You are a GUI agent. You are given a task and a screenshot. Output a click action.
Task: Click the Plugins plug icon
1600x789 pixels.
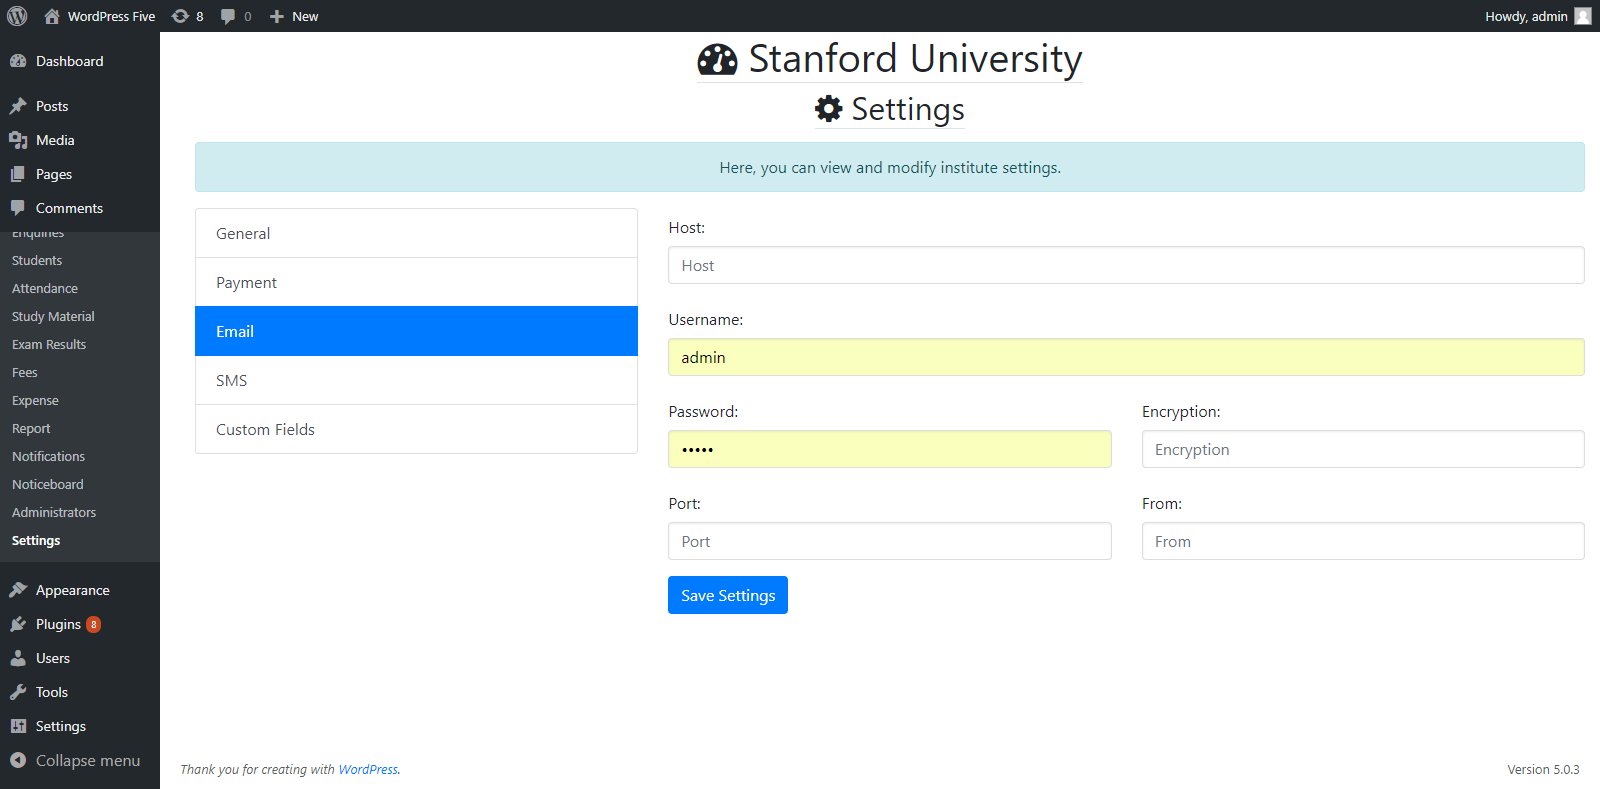18,624
